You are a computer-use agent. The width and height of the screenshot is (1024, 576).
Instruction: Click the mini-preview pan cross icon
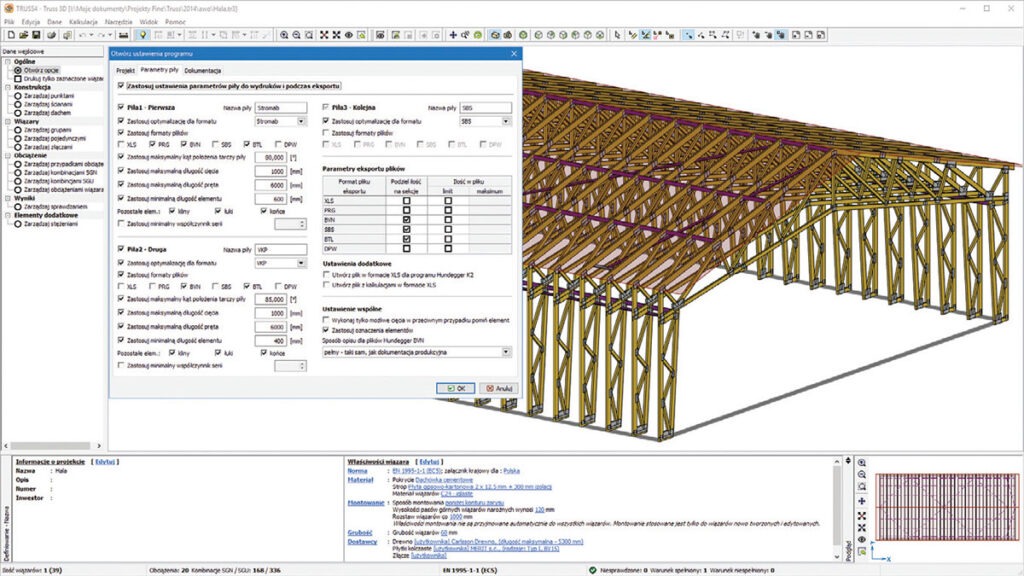pos(861,501)
